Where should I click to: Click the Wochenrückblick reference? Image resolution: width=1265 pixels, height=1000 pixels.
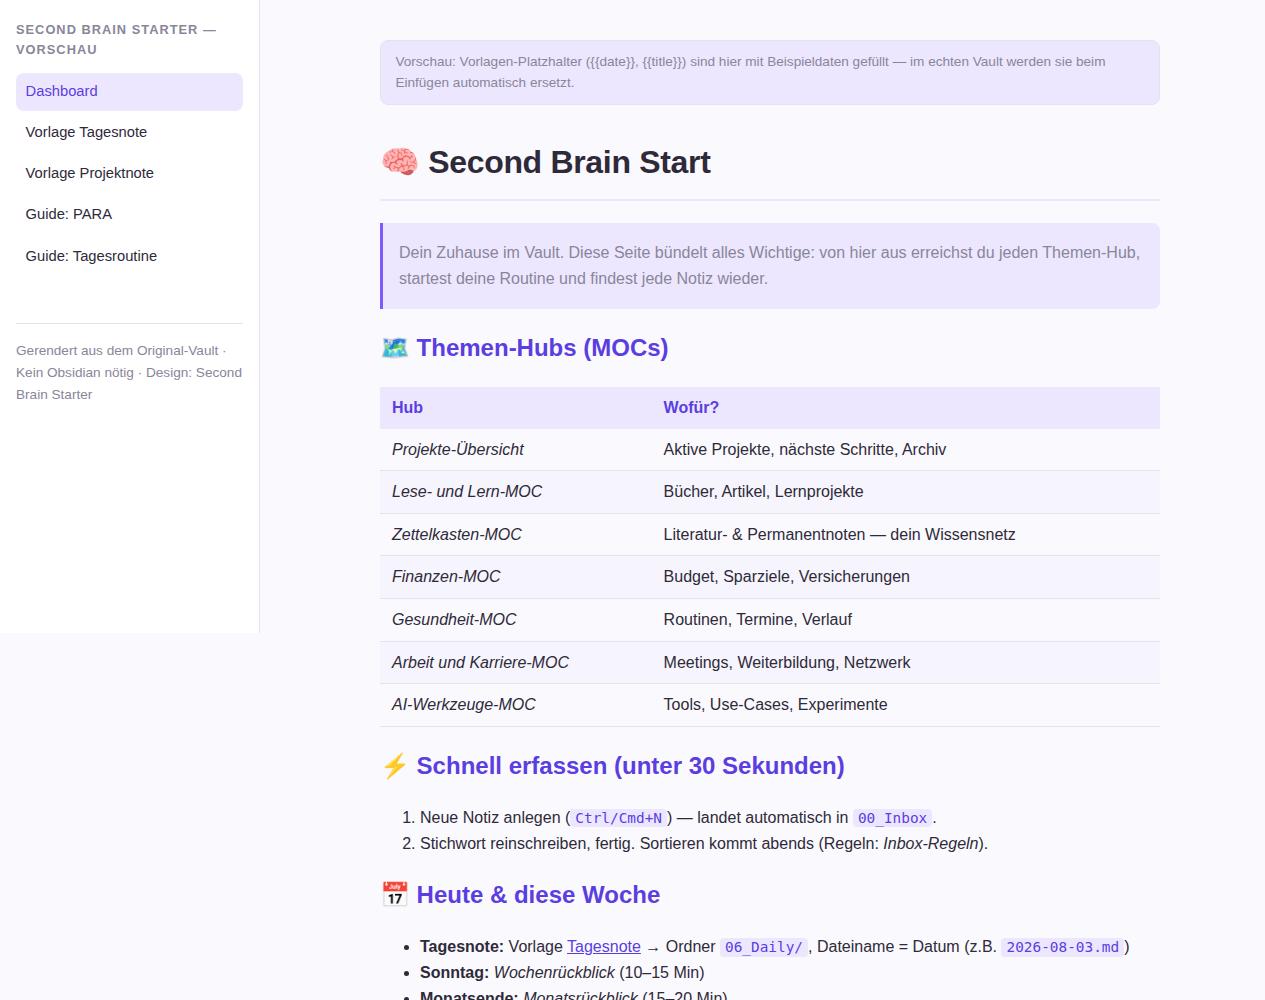pyautogui.click(x=554, y=973)
